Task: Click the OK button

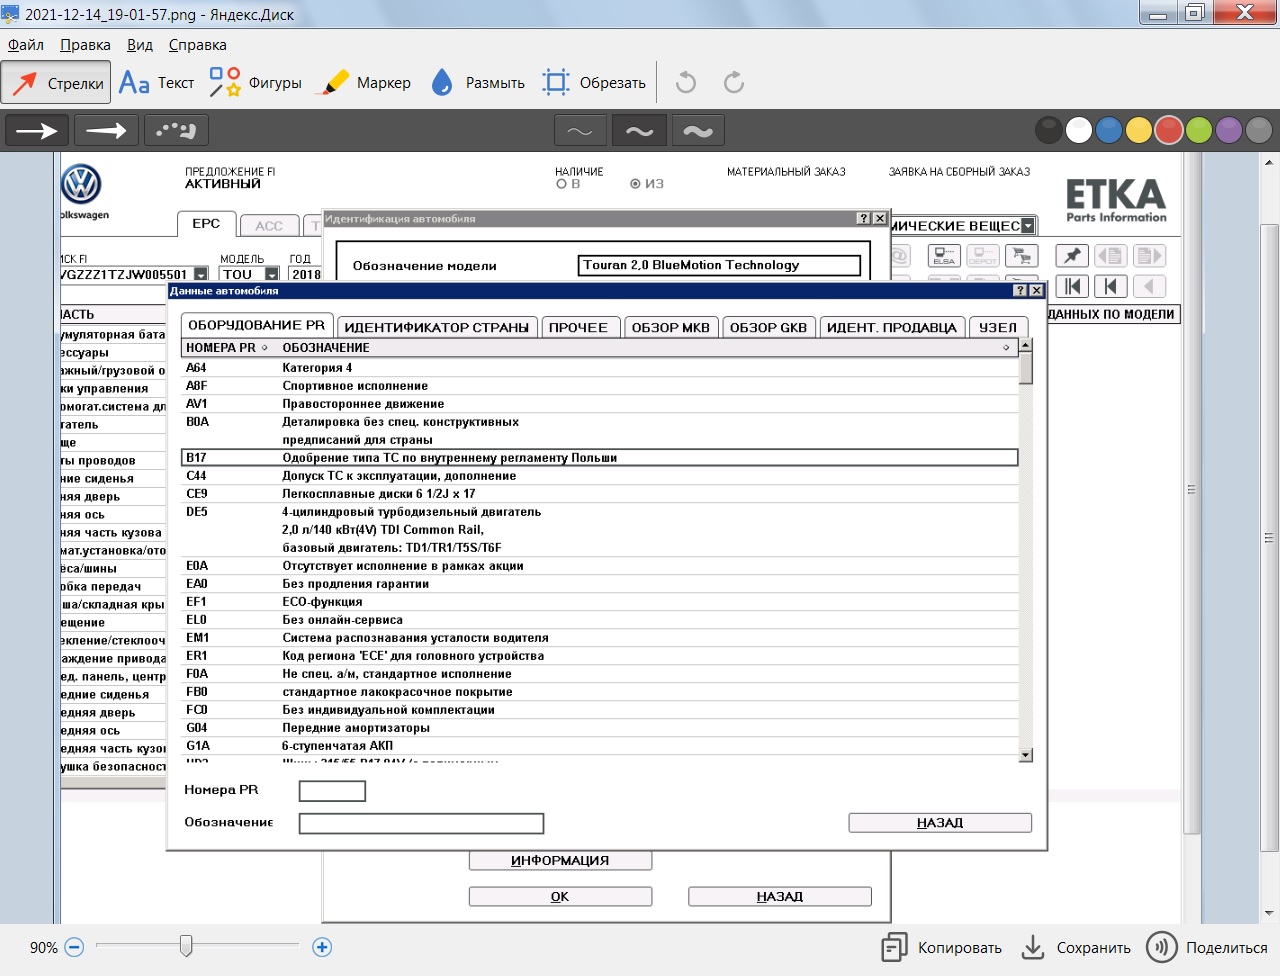Action: pos(560,897)
